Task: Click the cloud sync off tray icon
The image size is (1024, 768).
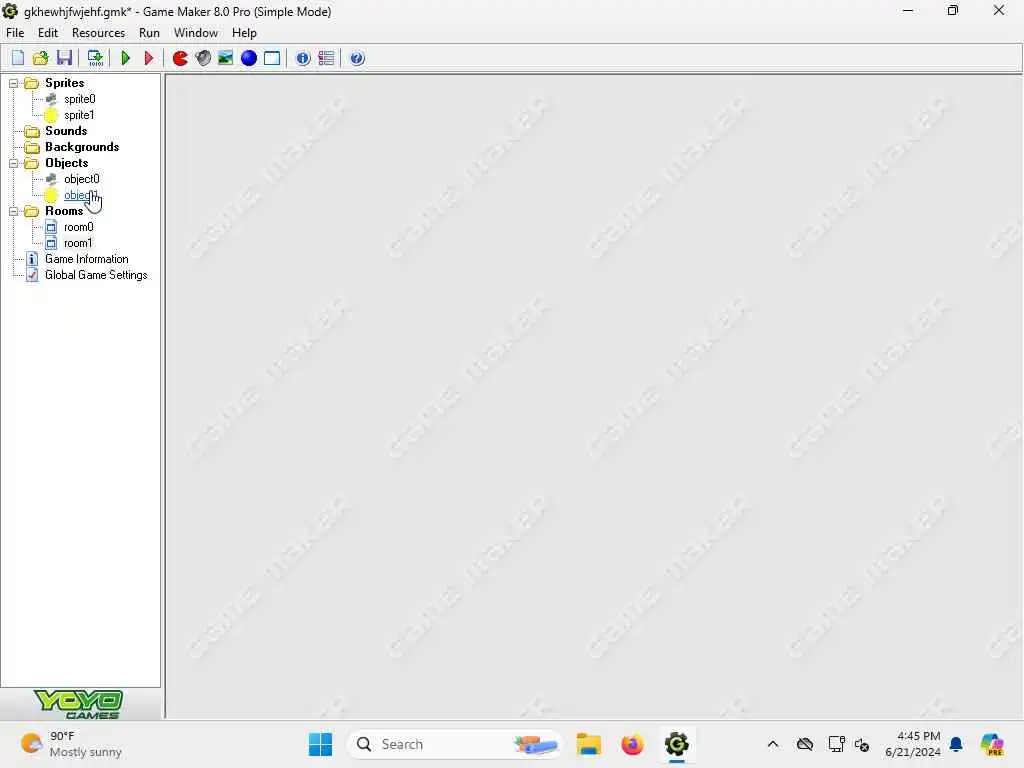Action: pyautogui.click(x=805, y=744)
